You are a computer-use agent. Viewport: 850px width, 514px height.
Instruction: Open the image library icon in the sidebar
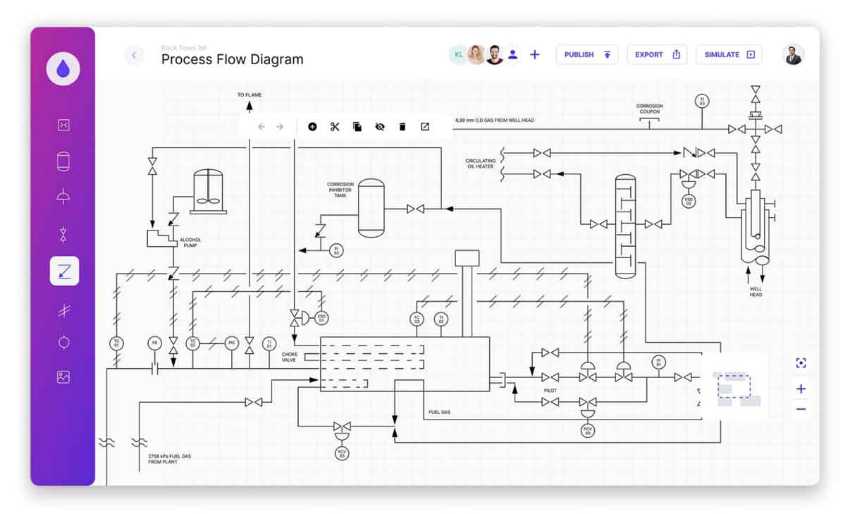click(x=64, y=377)
